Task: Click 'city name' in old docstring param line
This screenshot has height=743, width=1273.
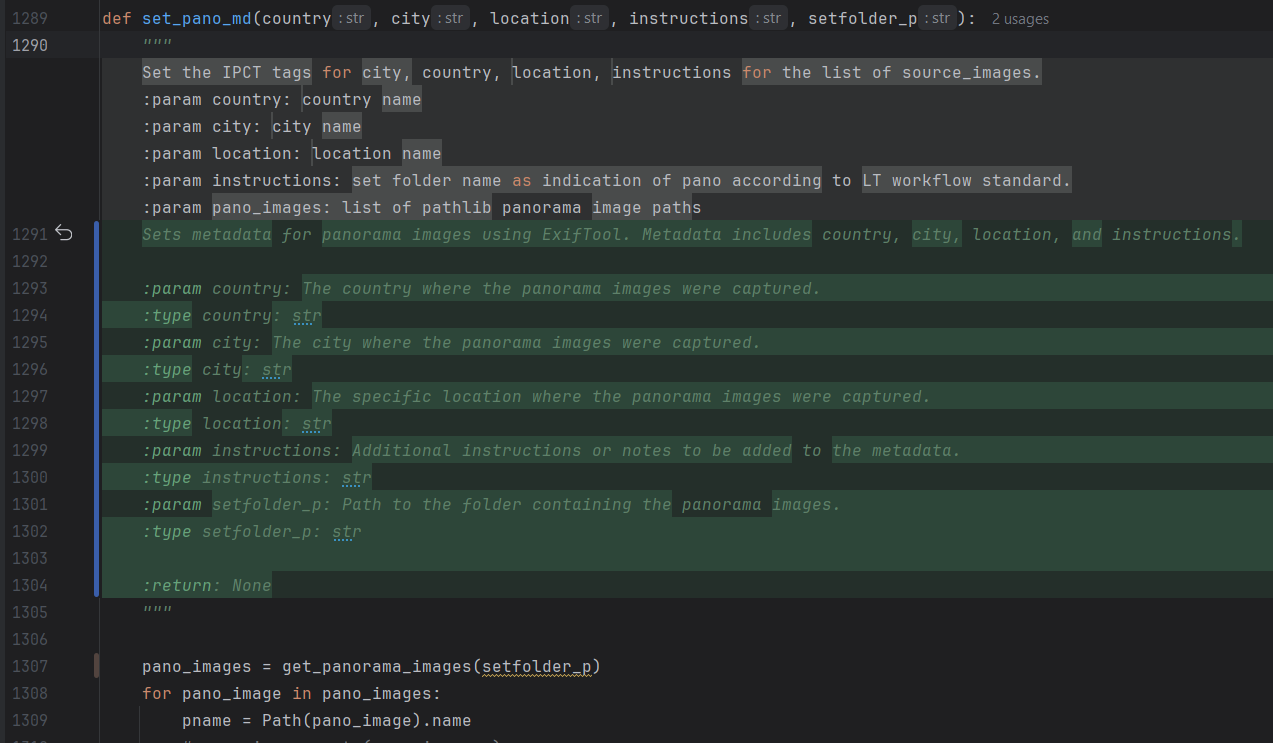Action: 317,127
